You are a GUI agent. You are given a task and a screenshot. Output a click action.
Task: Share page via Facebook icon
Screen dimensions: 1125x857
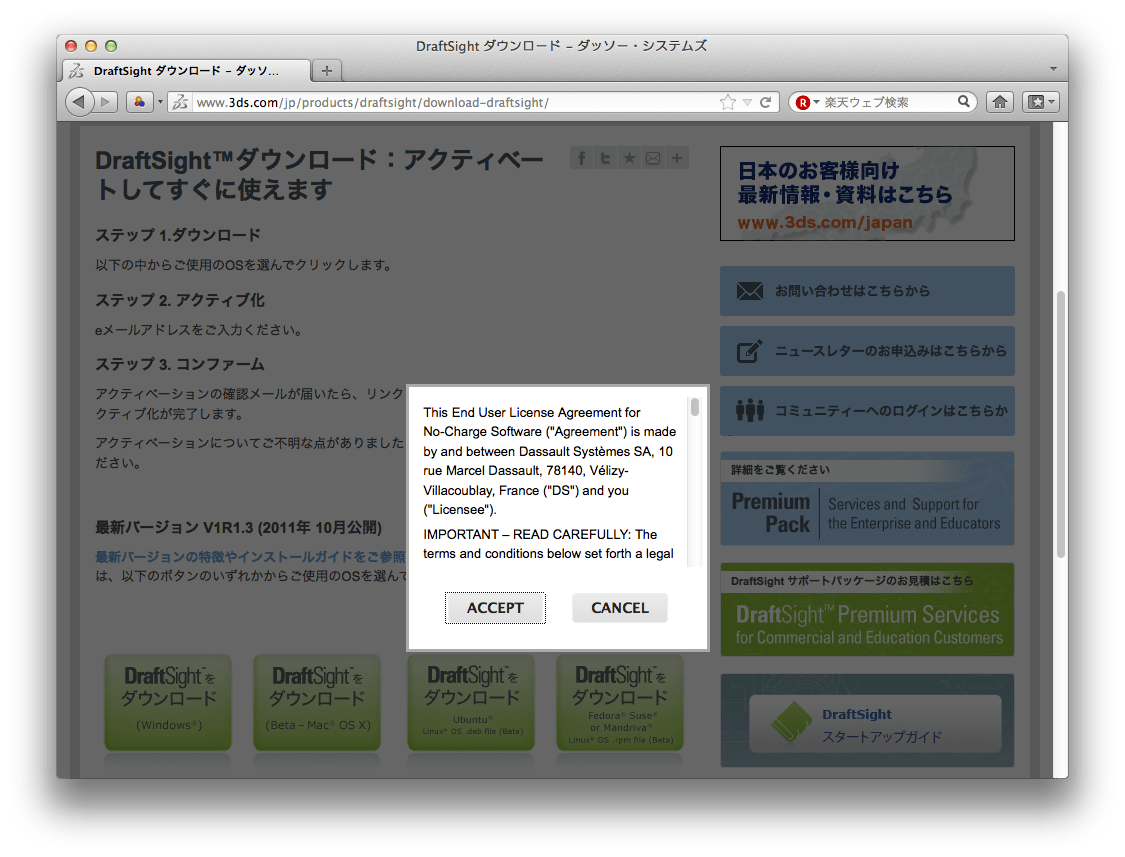pyautogui.click(x=582, y=158)
